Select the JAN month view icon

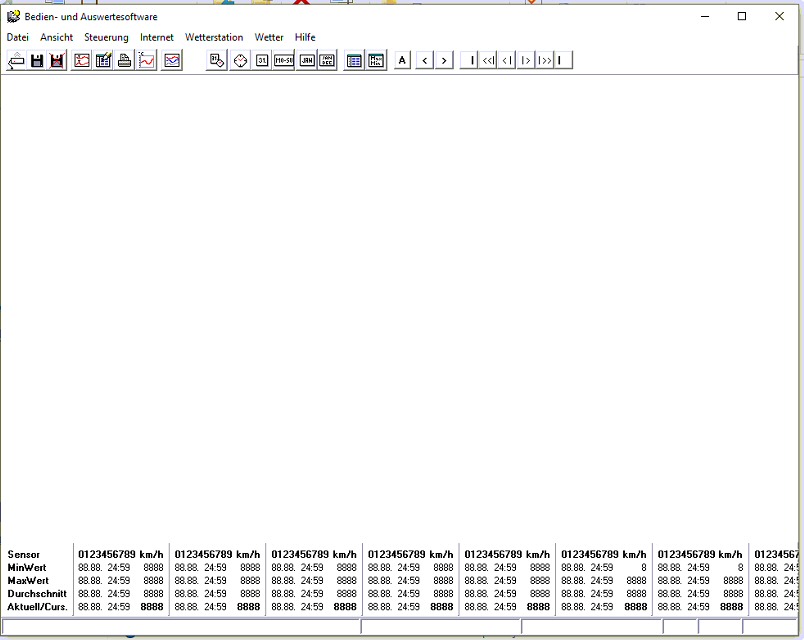(306, 61)
